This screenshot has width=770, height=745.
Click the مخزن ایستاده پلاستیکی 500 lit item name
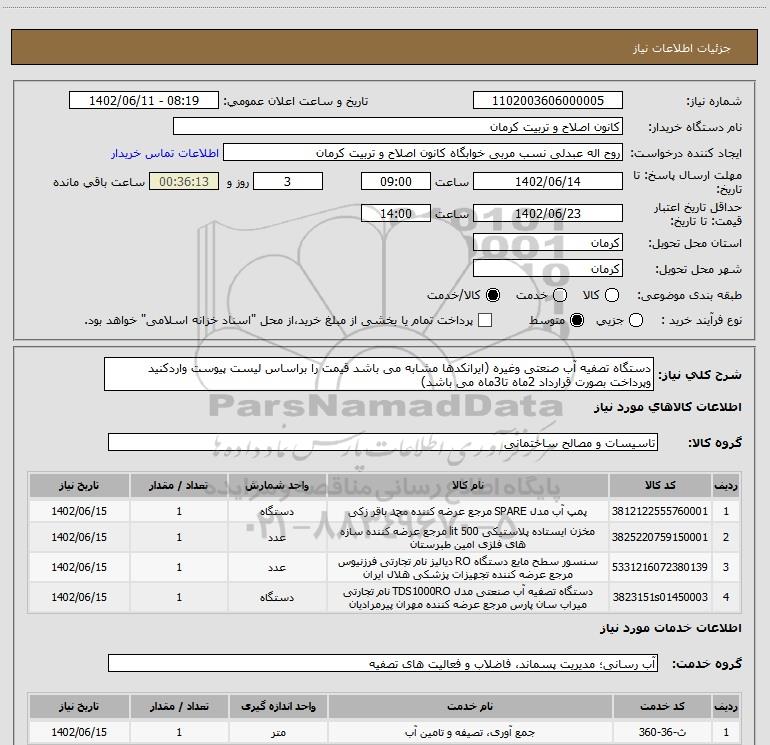[468, 538]
